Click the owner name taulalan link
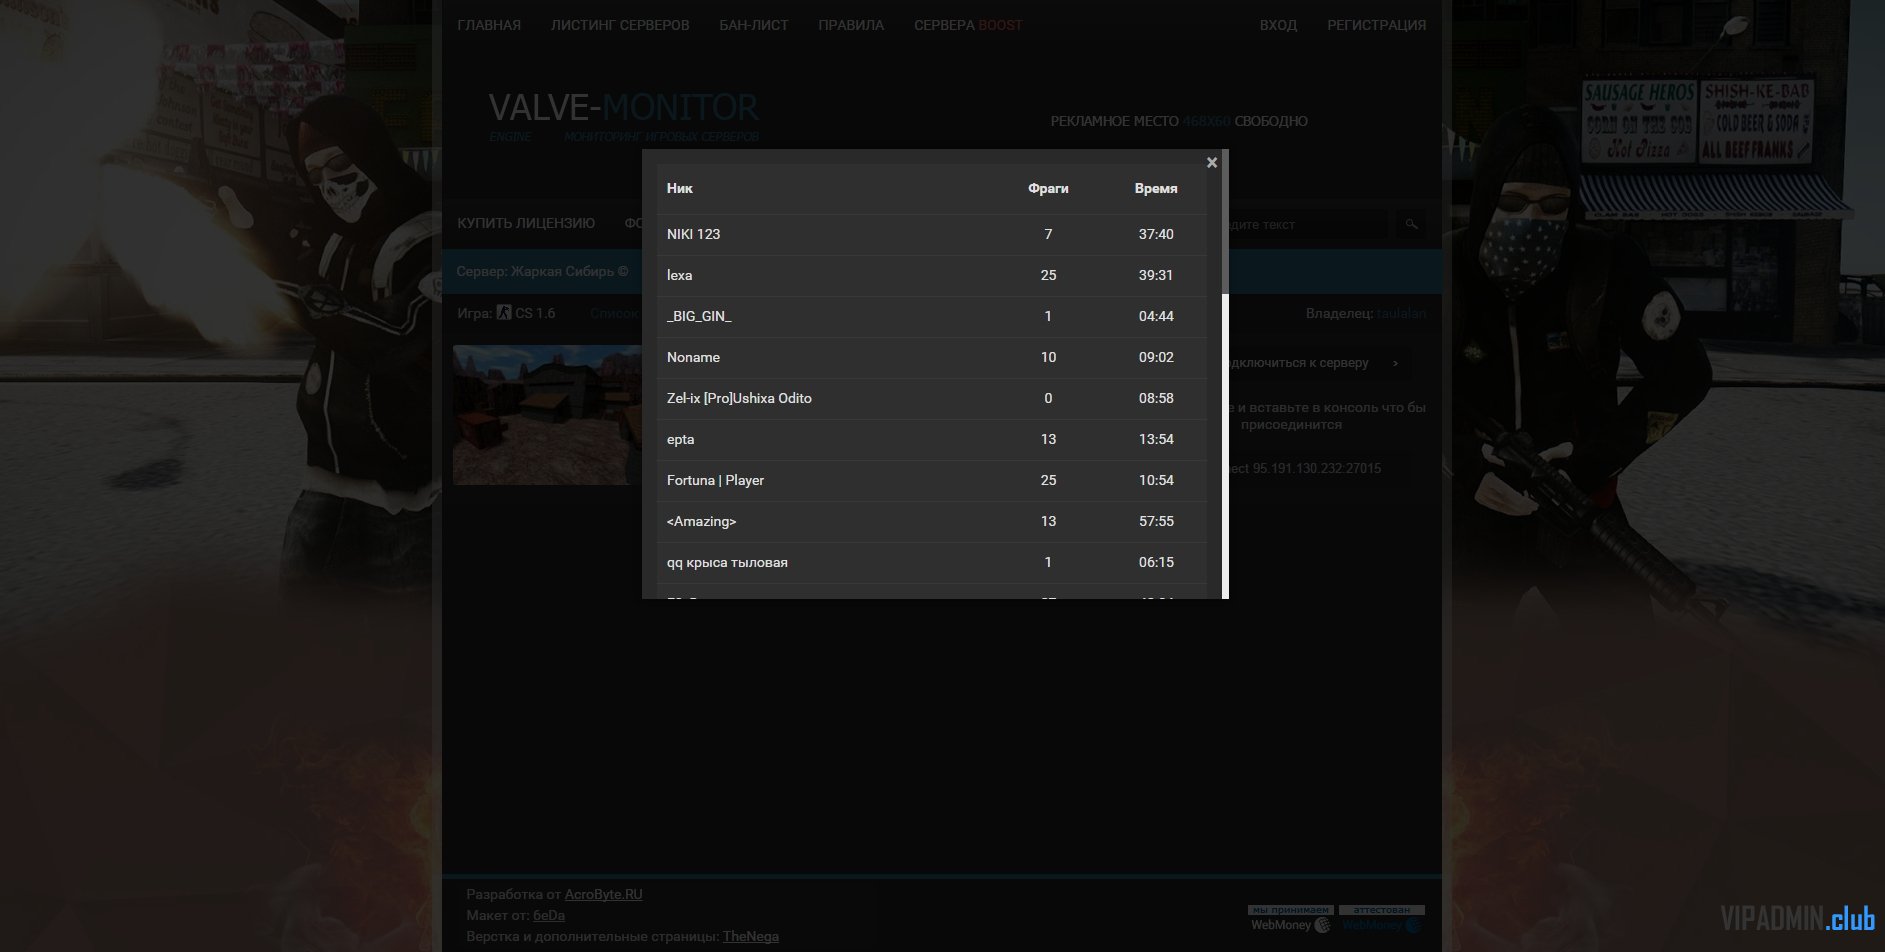The image size is (1885, 952). (1401, 313)
